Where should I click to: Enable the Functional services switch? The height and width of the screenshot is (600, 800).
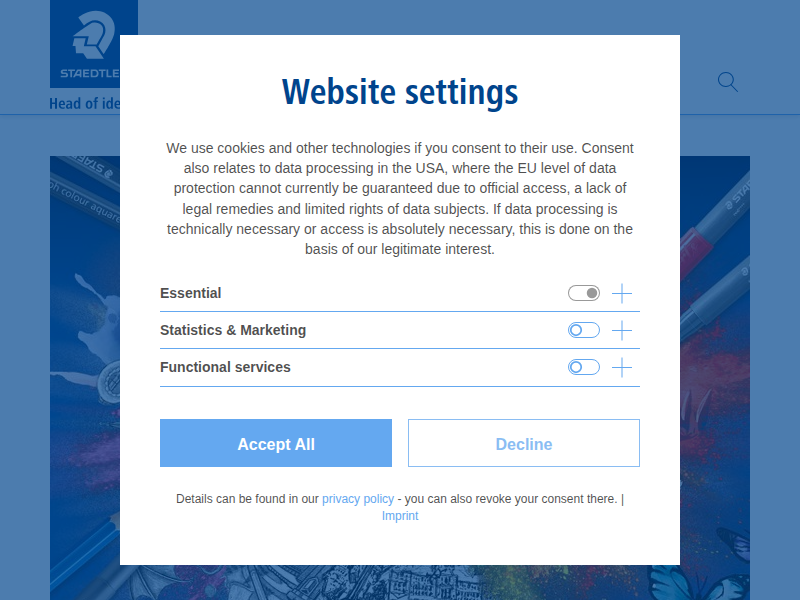point(584,367)
